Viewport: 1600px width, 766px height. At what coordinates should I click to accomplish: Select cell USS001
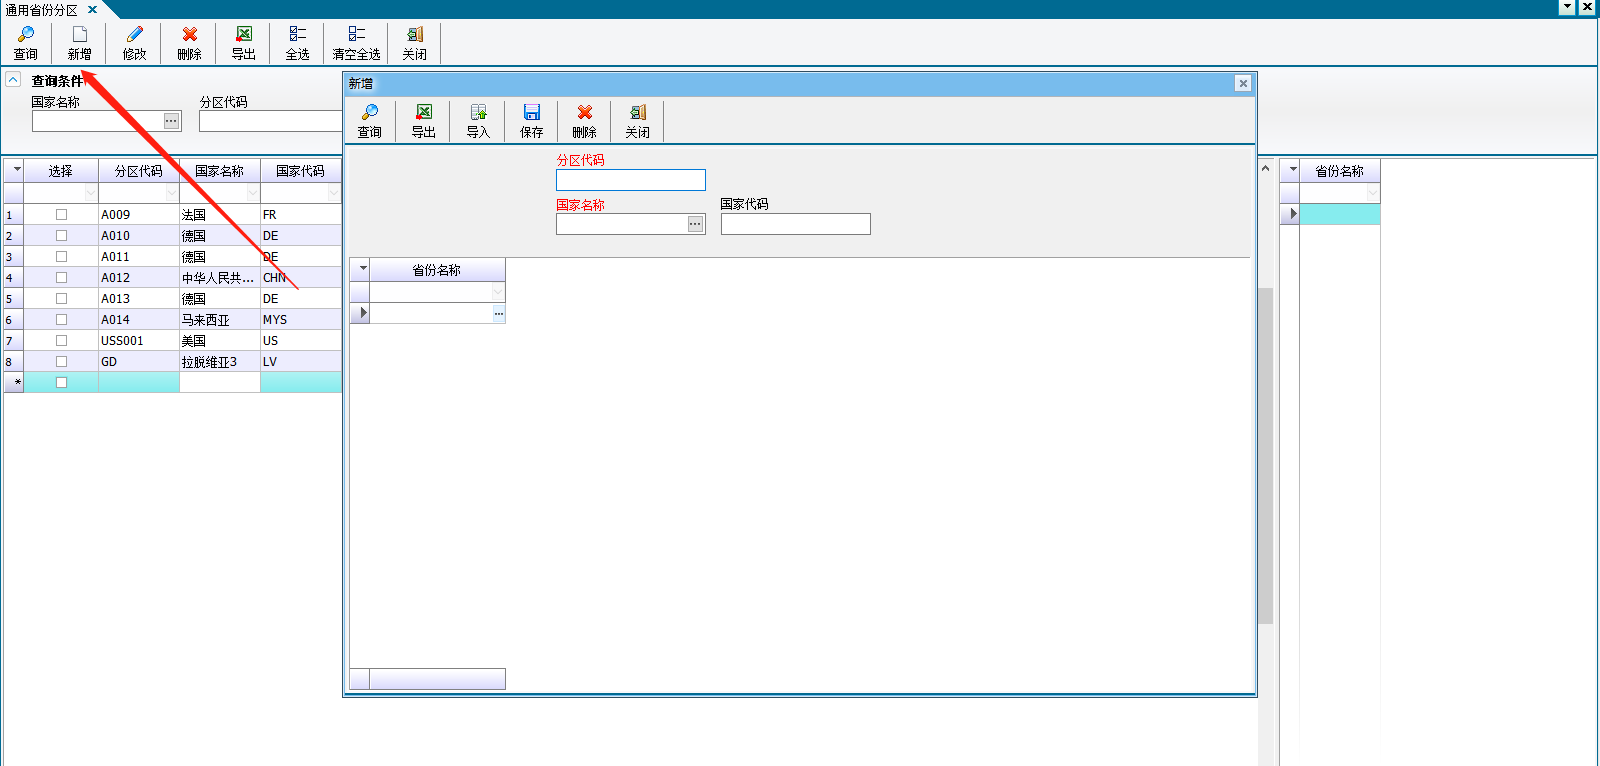[x=139, y=341]
